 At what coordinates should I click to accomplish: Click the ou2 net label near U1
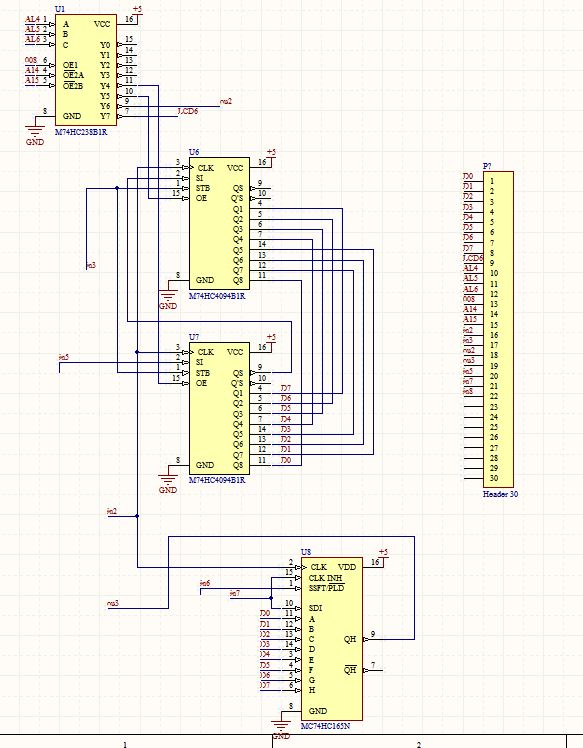point(226,101)
